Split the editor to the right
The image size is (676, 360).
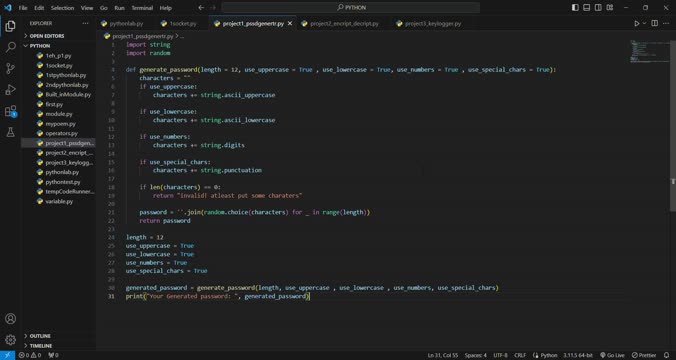coord(654,23)
